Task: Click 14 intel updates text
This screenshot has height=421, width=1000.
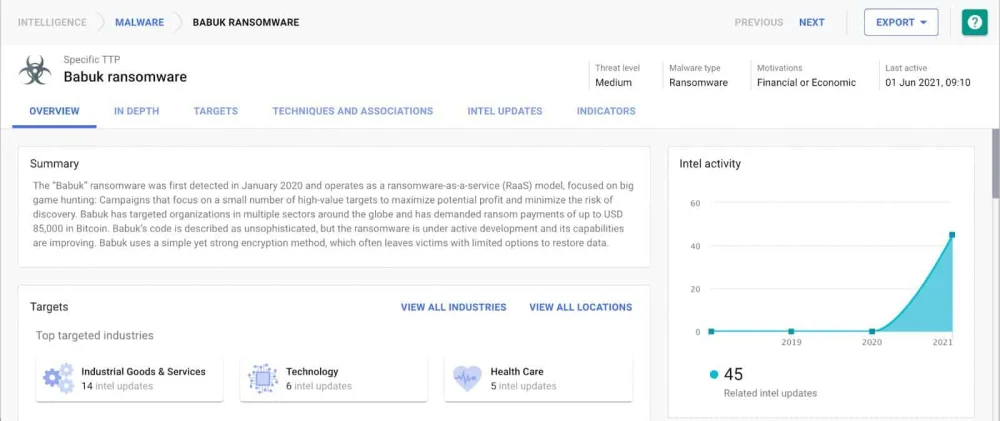Action: [117, 386]
